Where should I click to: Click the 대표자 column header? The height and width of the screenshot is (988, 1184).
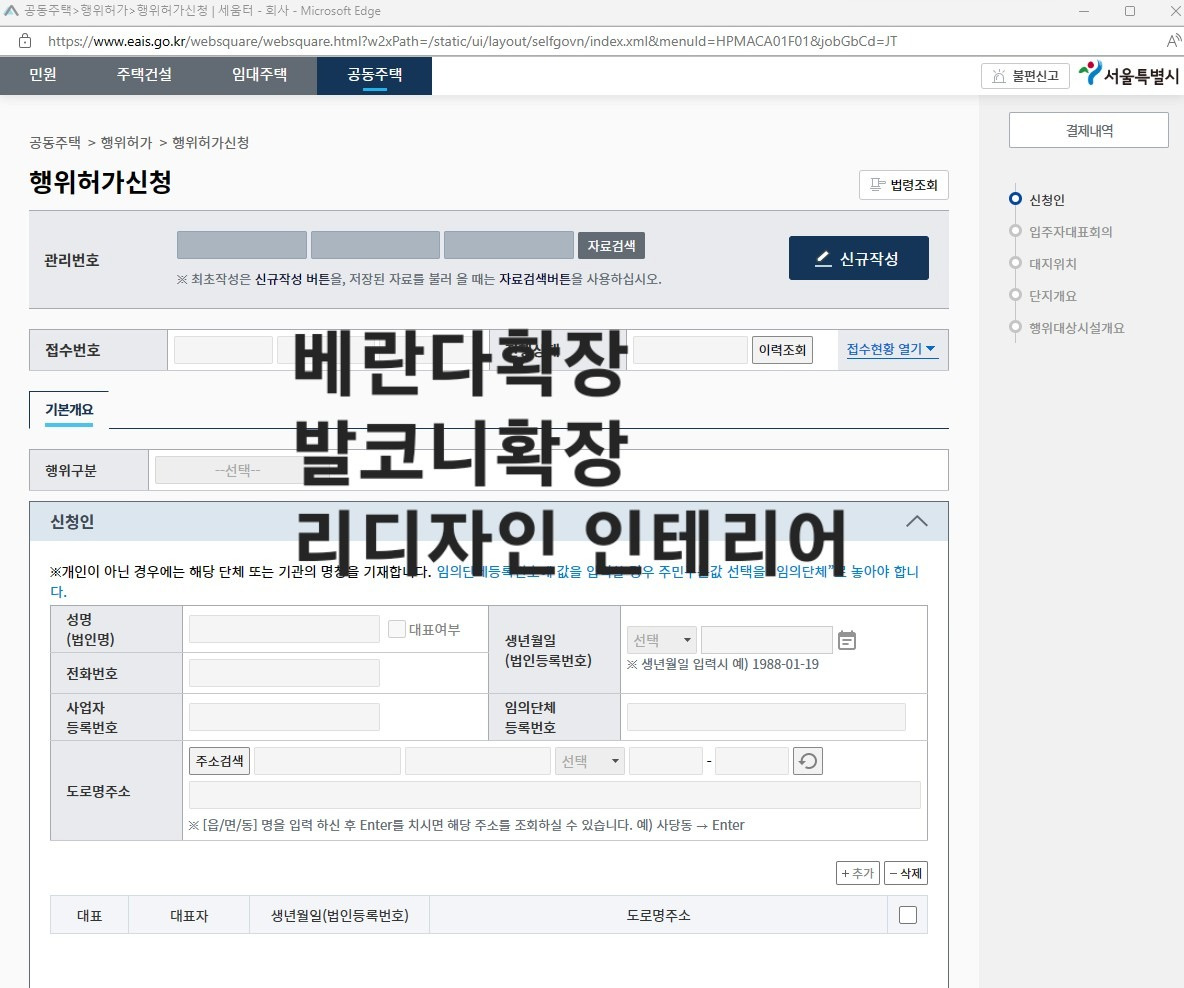[189, 915]
